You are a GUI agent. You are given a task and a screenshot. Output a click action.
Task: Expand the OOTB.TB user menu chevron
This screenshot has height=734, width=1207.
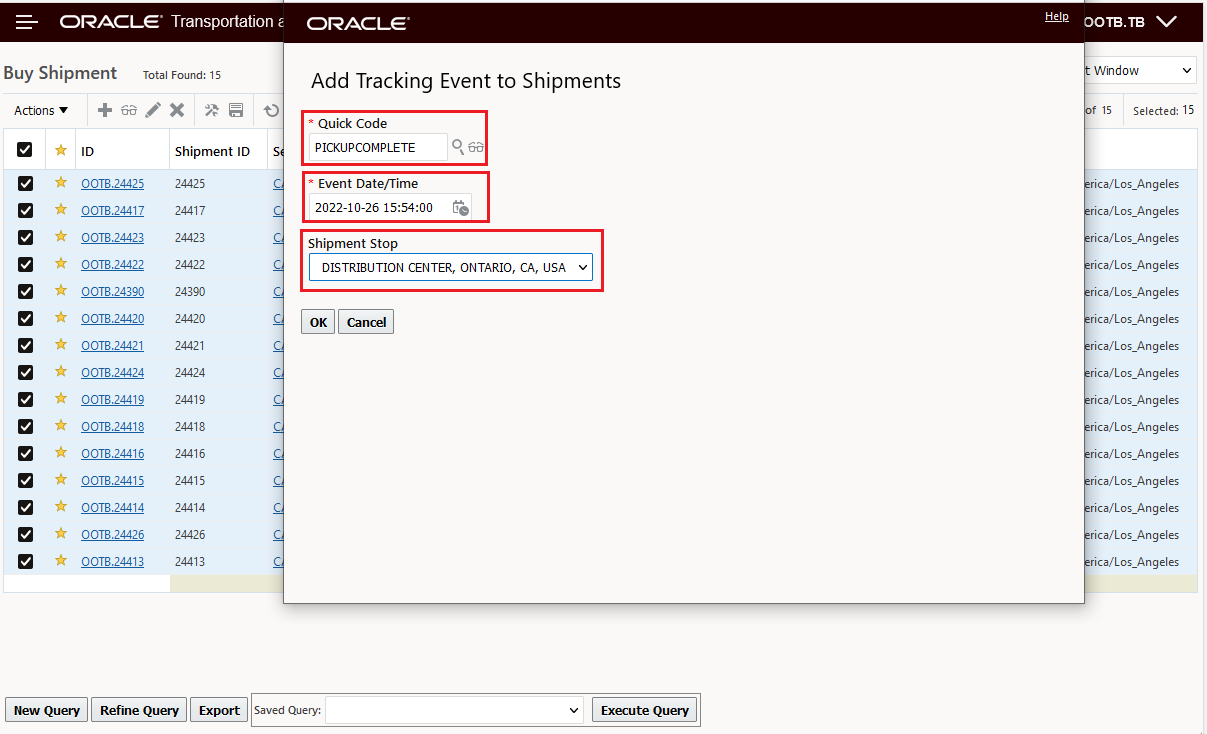click(x=1166, y=21)
